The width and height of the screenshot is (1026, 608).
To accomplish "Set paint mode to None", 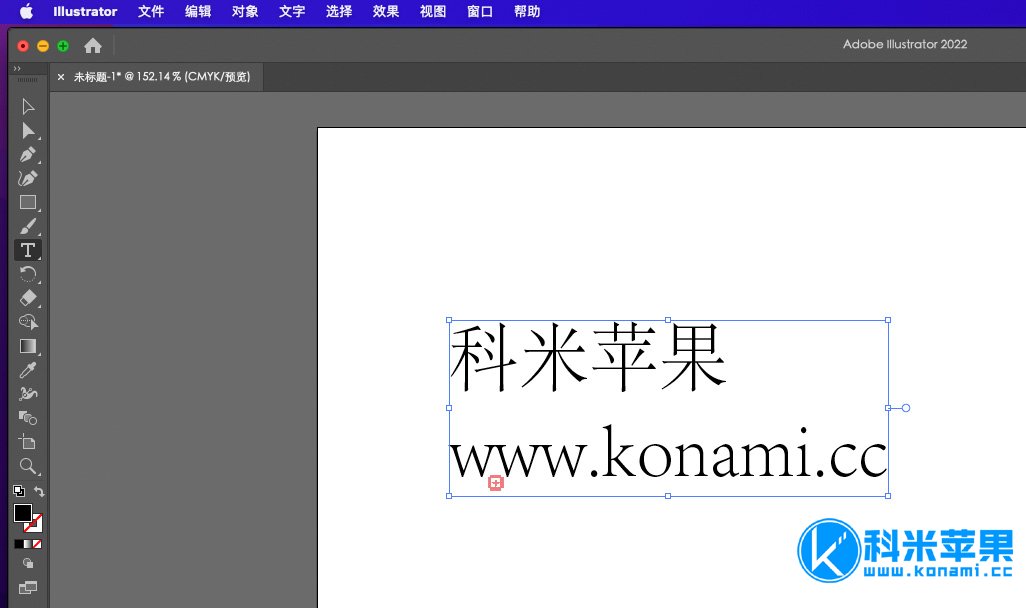I will coord(37,544).
